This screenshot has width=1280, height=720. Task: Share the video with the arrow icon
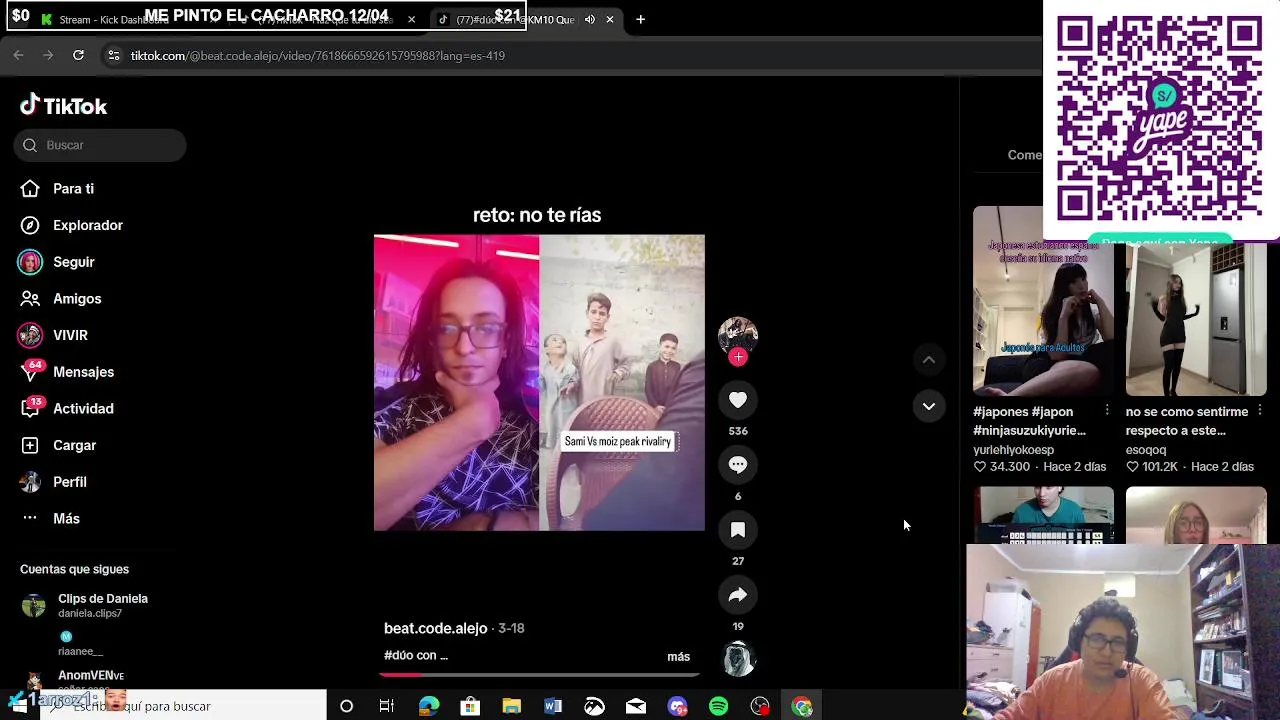[738, 595]
